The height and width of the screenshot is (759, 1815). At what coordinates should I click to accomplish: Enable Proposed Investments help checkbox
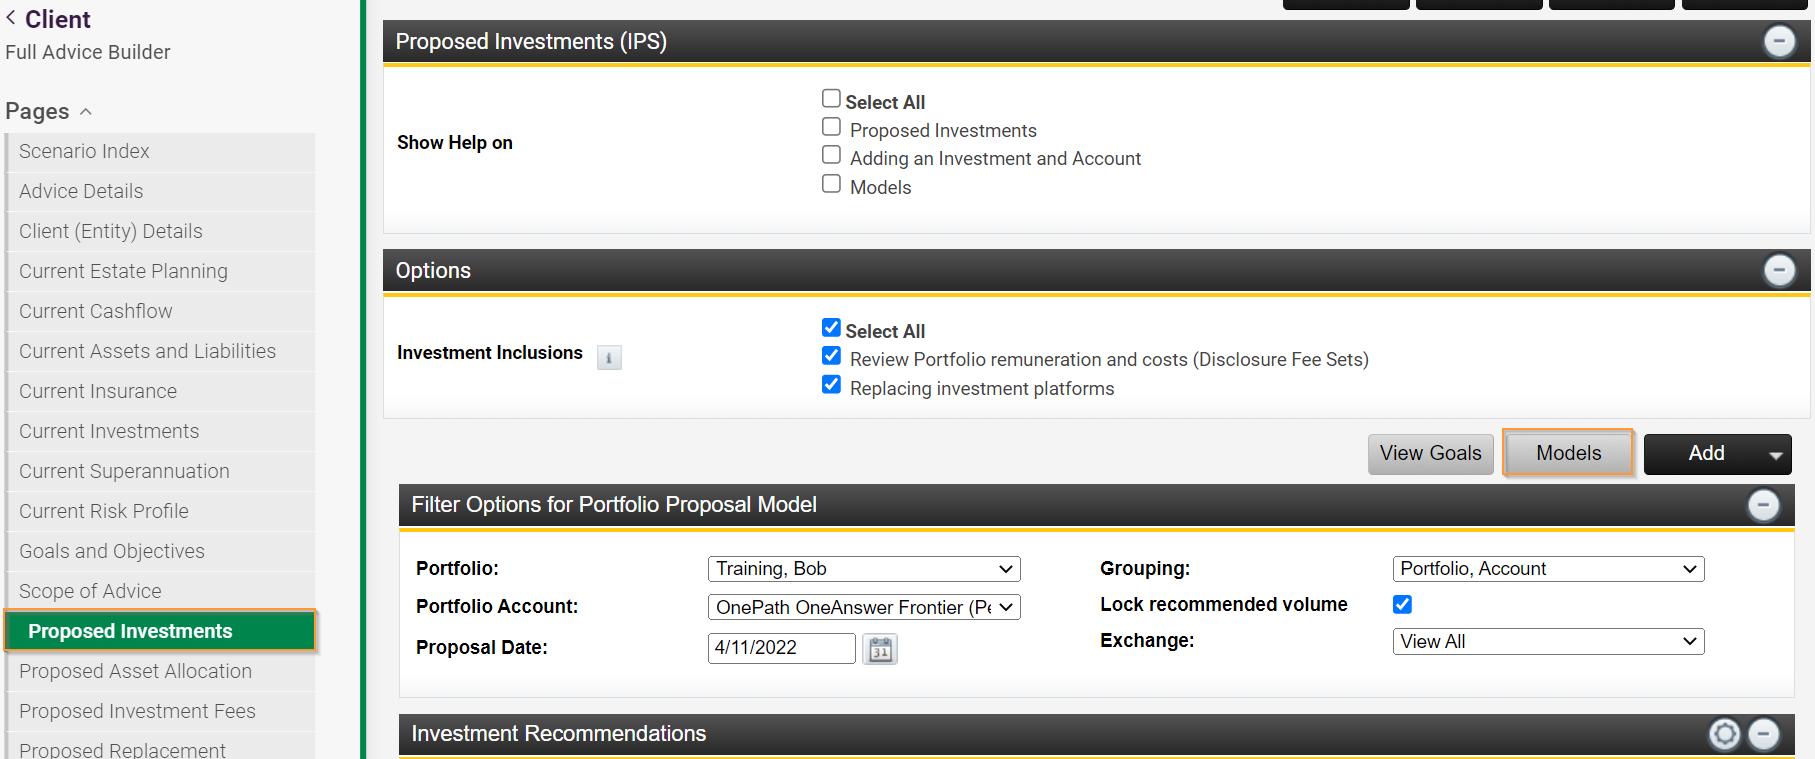[x=831, y=127]
